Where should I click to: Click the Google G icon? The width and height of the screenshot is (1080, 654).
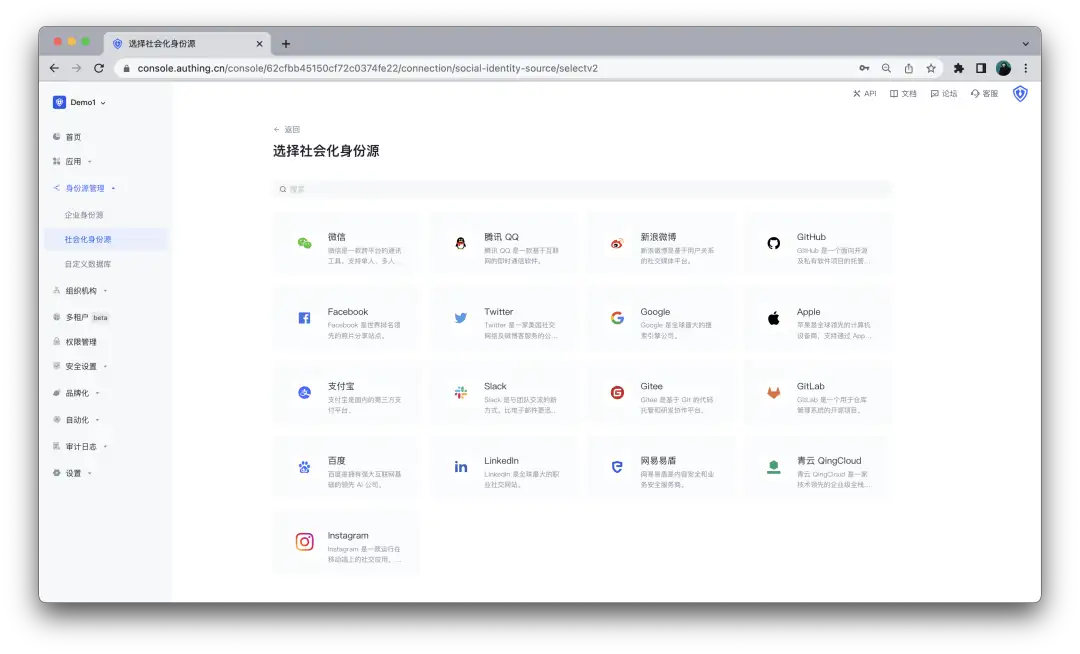pos(617,318)
